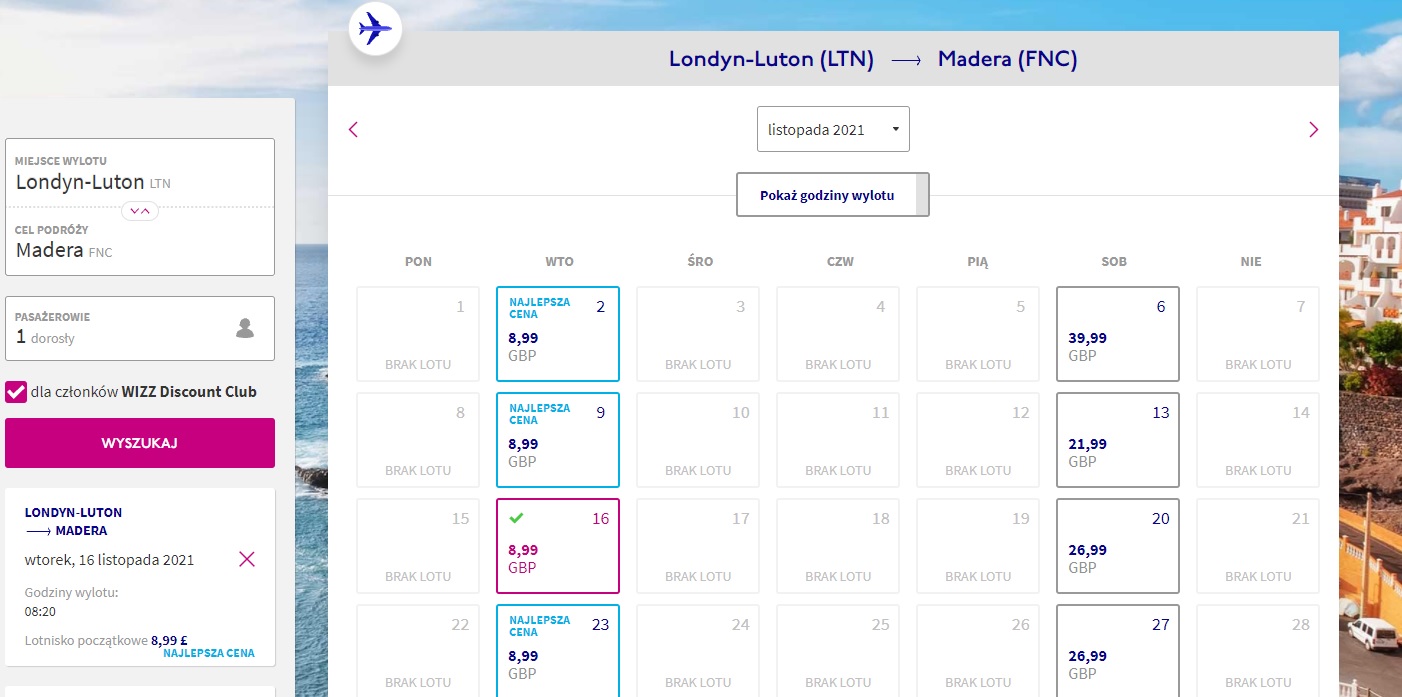Click the Pokaż godziny wylotu button
The image size is (1402, 697).
(833, 195)
